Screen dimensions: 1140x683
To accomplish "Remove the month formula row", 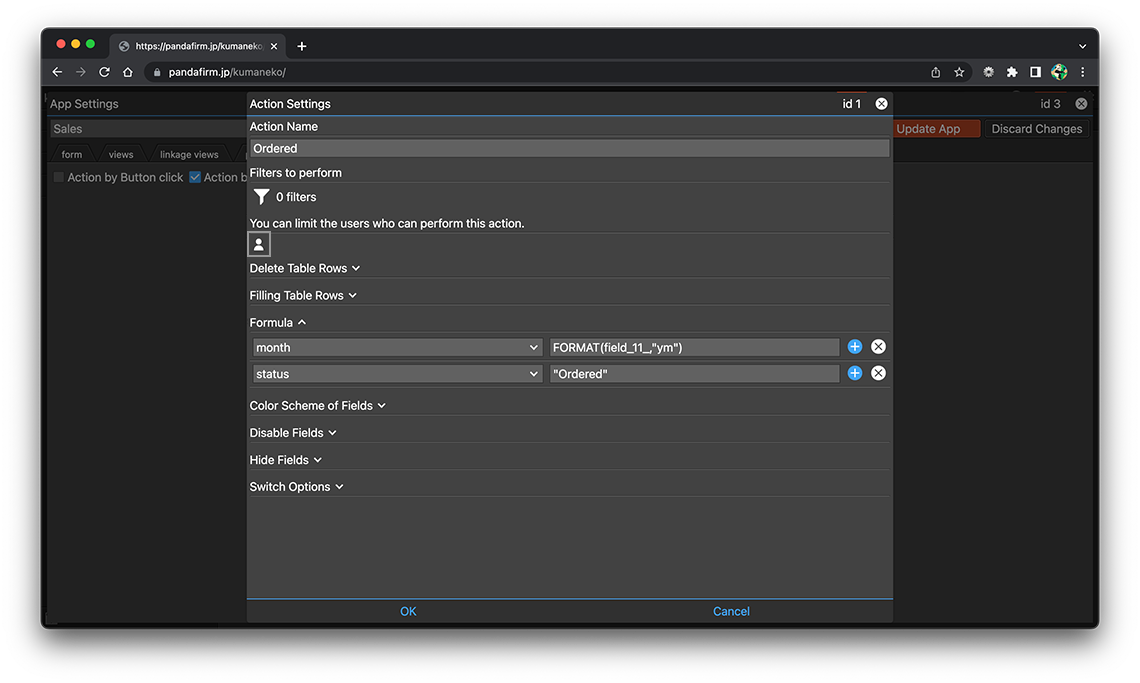I will pos(878,347).
